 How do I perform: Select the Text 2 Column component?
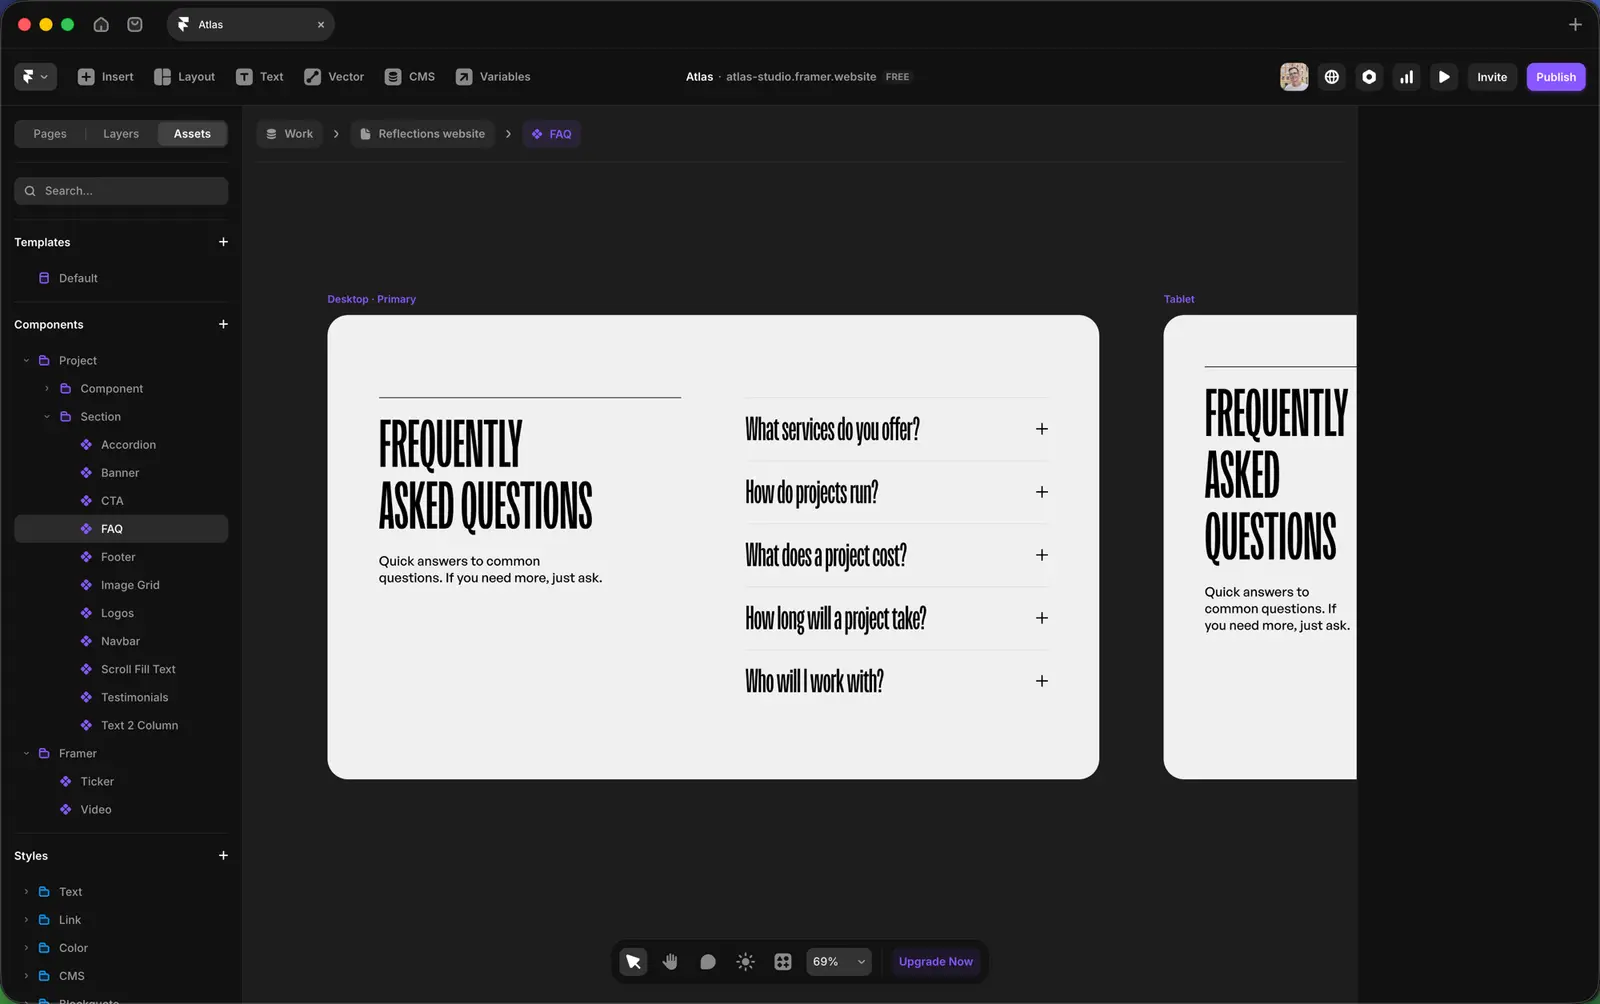(121, 724)
